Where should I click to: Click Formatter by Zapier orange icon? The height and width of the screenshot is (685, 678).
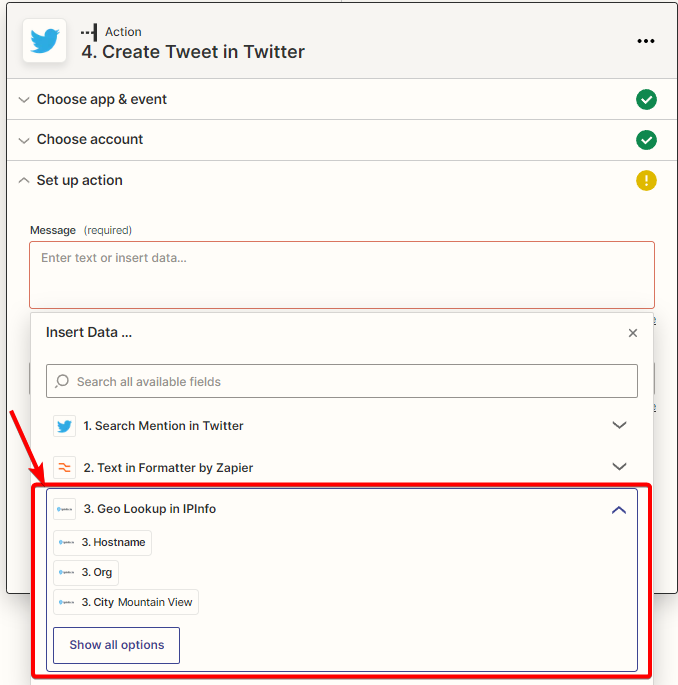pyautogui.click(x=64, y=467)
